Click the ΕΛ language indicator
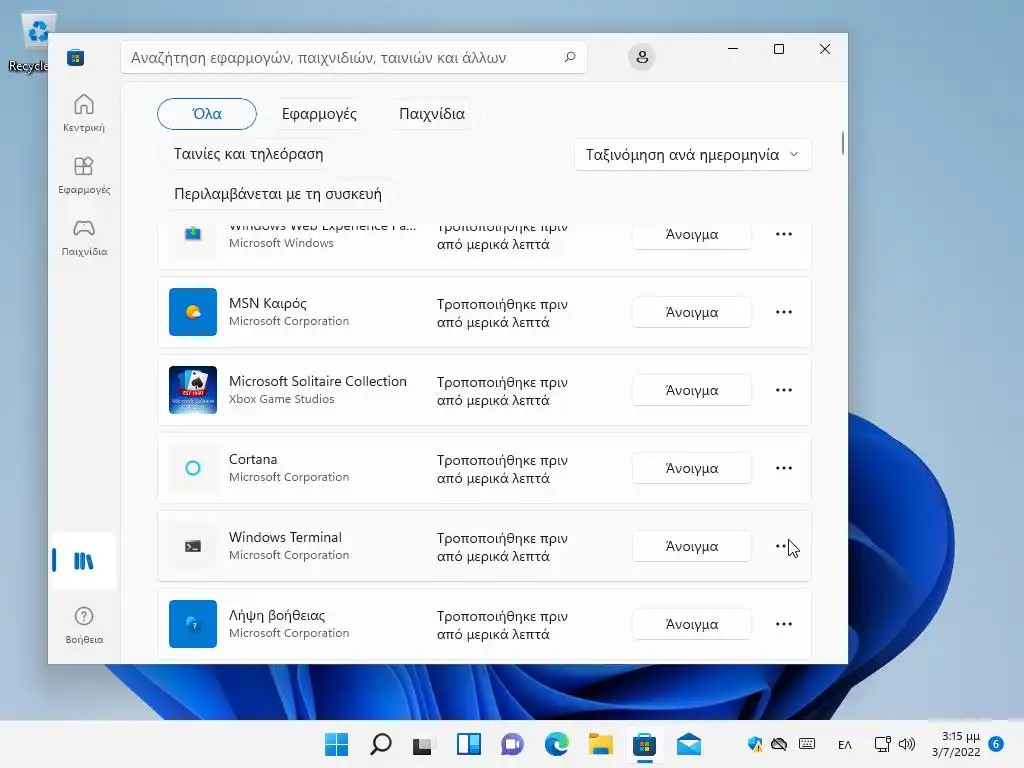The height and width of the screenshot is (768, 1024). click(844, 744)
